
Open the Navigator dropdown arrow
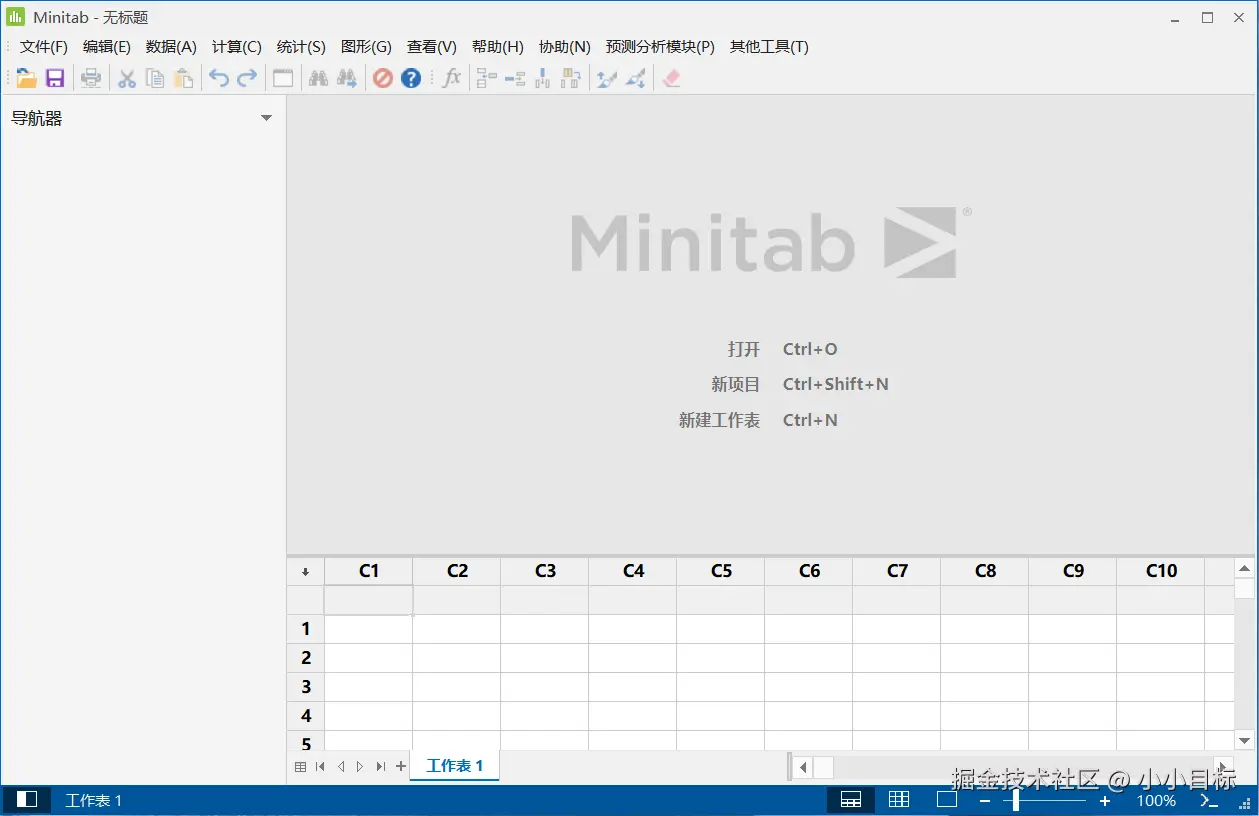click(266, 118)
